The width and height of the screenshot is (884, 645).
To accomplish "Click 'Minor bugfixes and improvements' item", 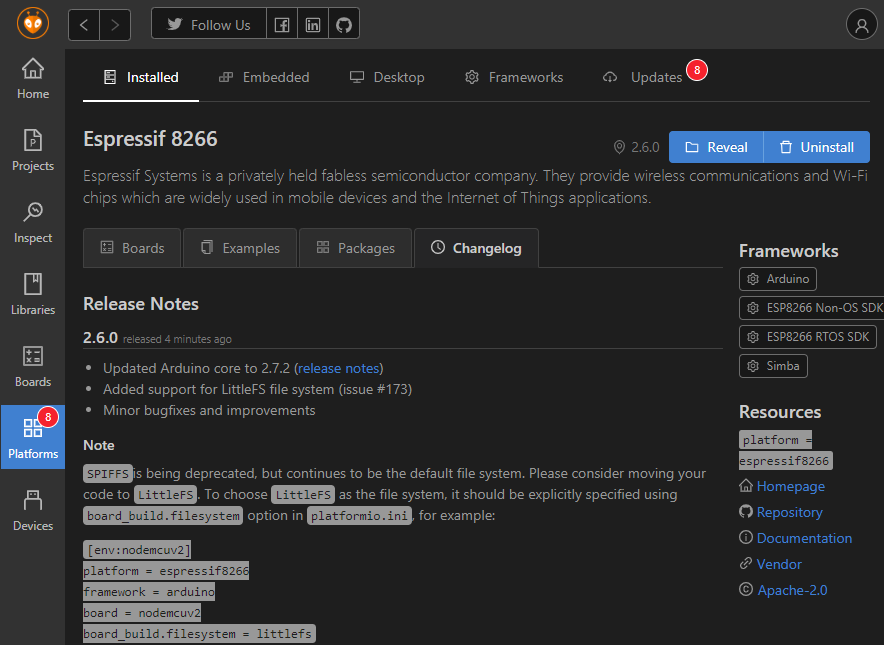I will tap(209, 410).
